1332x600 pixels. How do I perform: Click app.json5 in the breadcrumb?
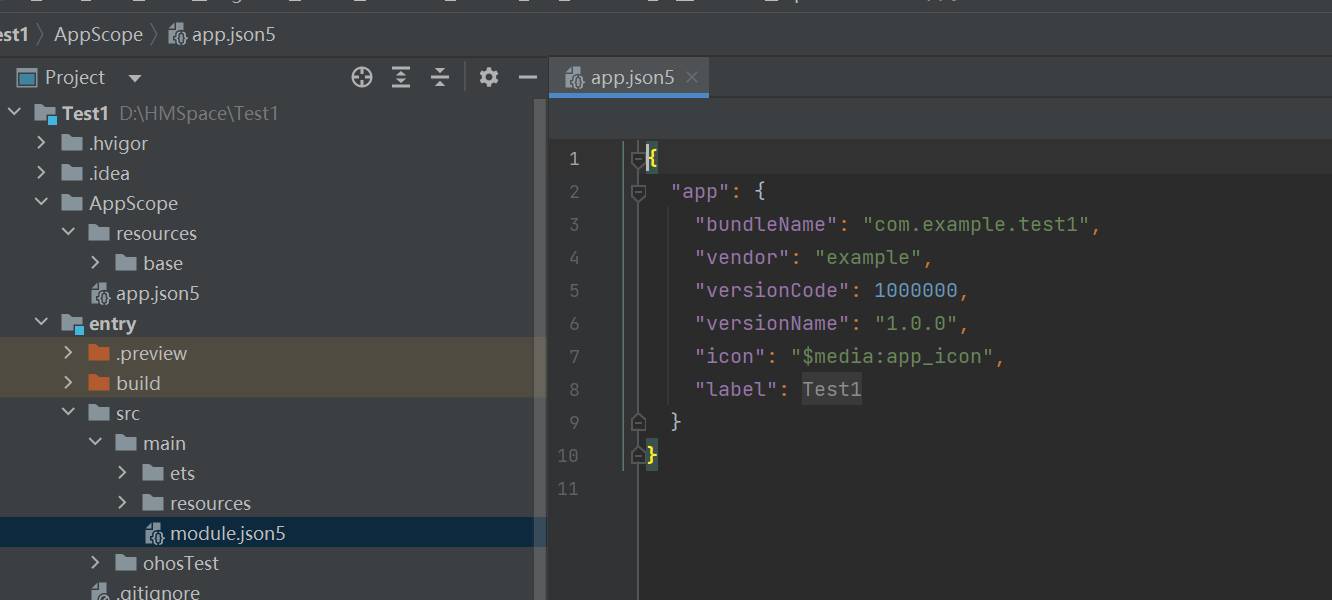click(222, 35)
